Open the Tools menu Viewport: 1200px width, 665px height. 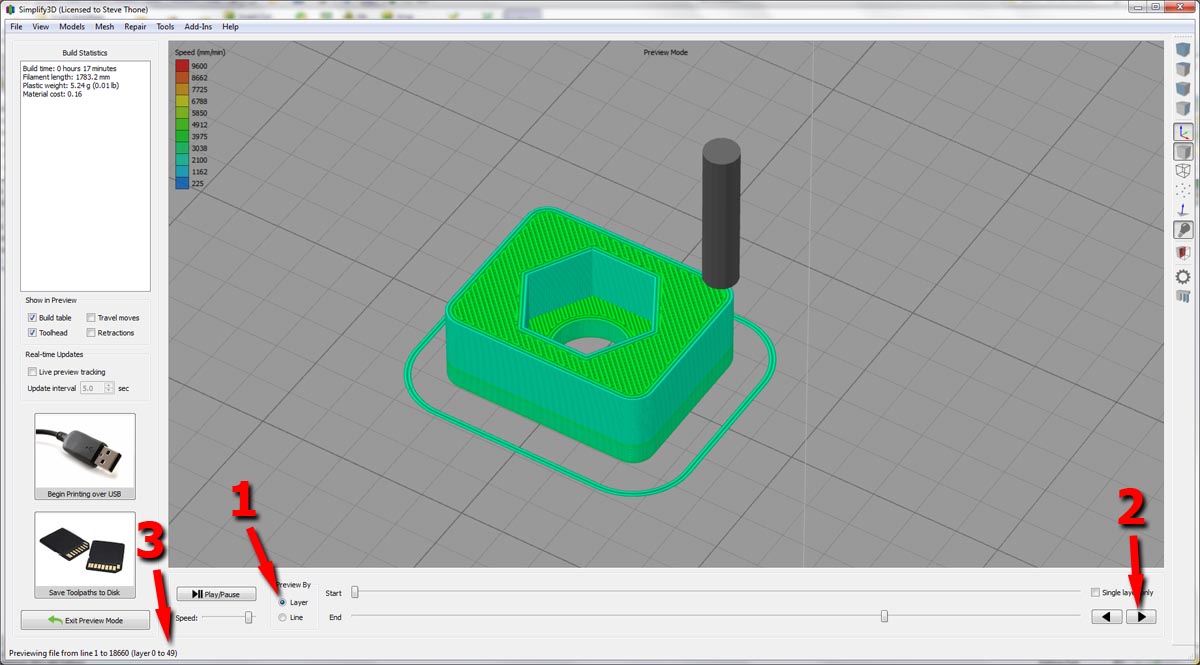(x=165, y=27)
